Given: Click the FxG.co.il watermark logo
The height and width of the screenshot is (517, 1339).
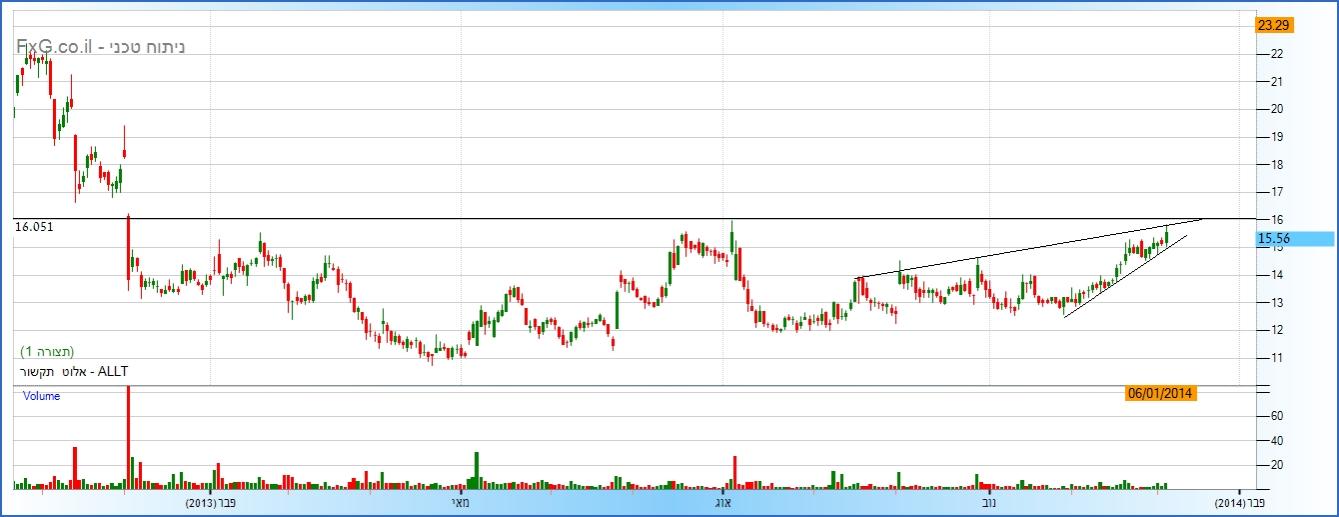Looking at the screenshot, I should click(x=100, y=47).
